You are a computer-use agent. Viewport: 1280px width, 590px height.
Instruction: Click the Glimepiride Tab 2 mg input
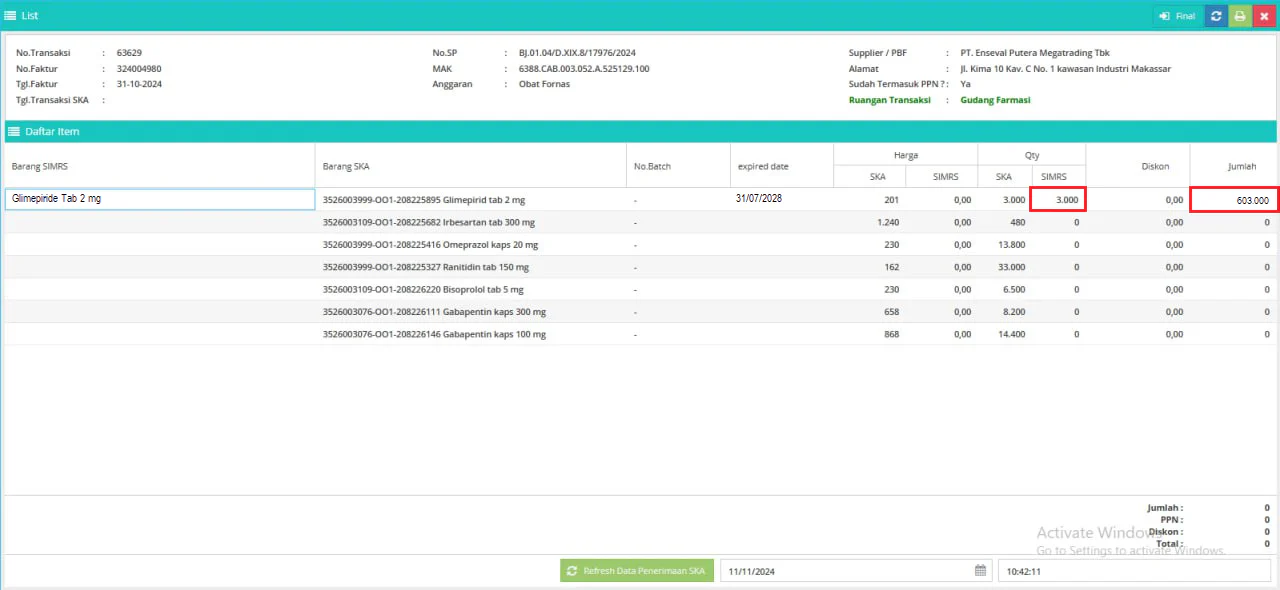click(160, 199)
